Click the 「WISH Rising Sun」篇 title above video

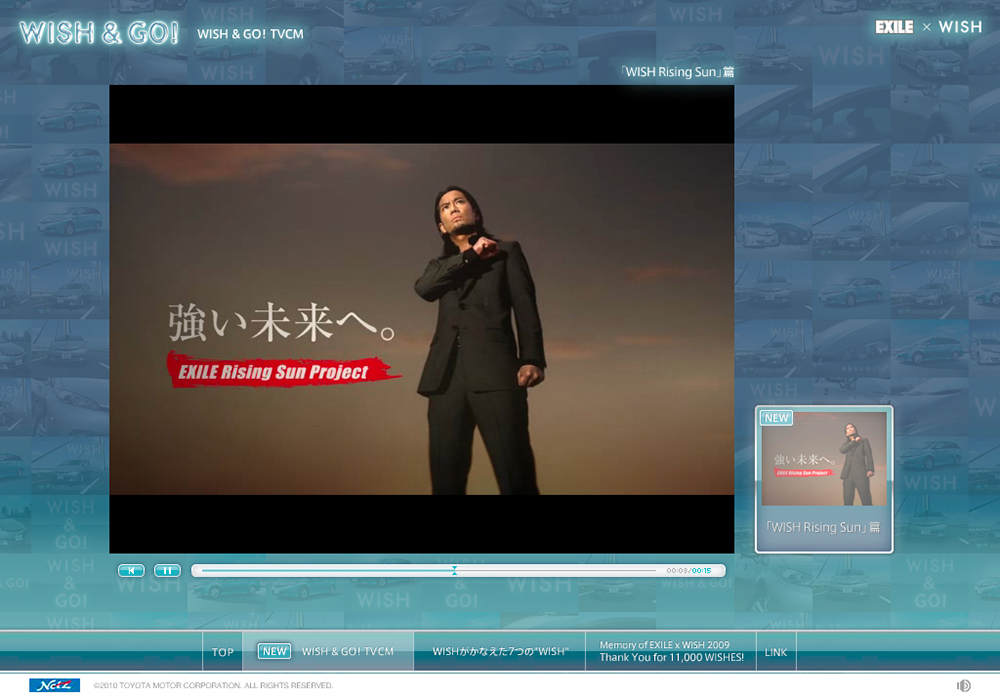coord(677,71)
